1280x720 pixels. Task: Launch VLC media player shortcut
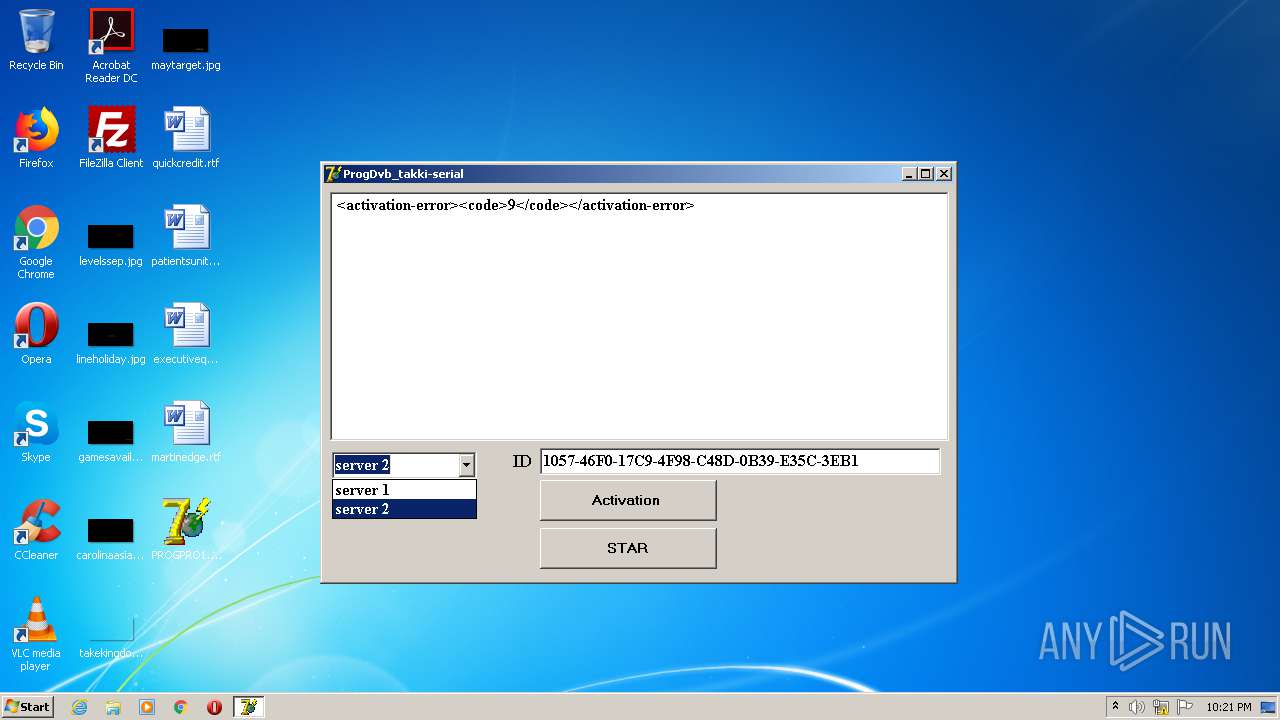36,634
